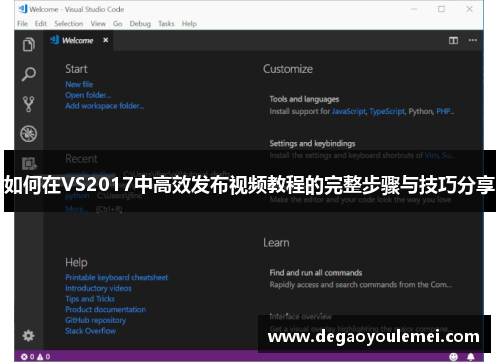The width and height of the screenshot is (500, 362).
Task: Open the Go menu
Action: point(117,24)
